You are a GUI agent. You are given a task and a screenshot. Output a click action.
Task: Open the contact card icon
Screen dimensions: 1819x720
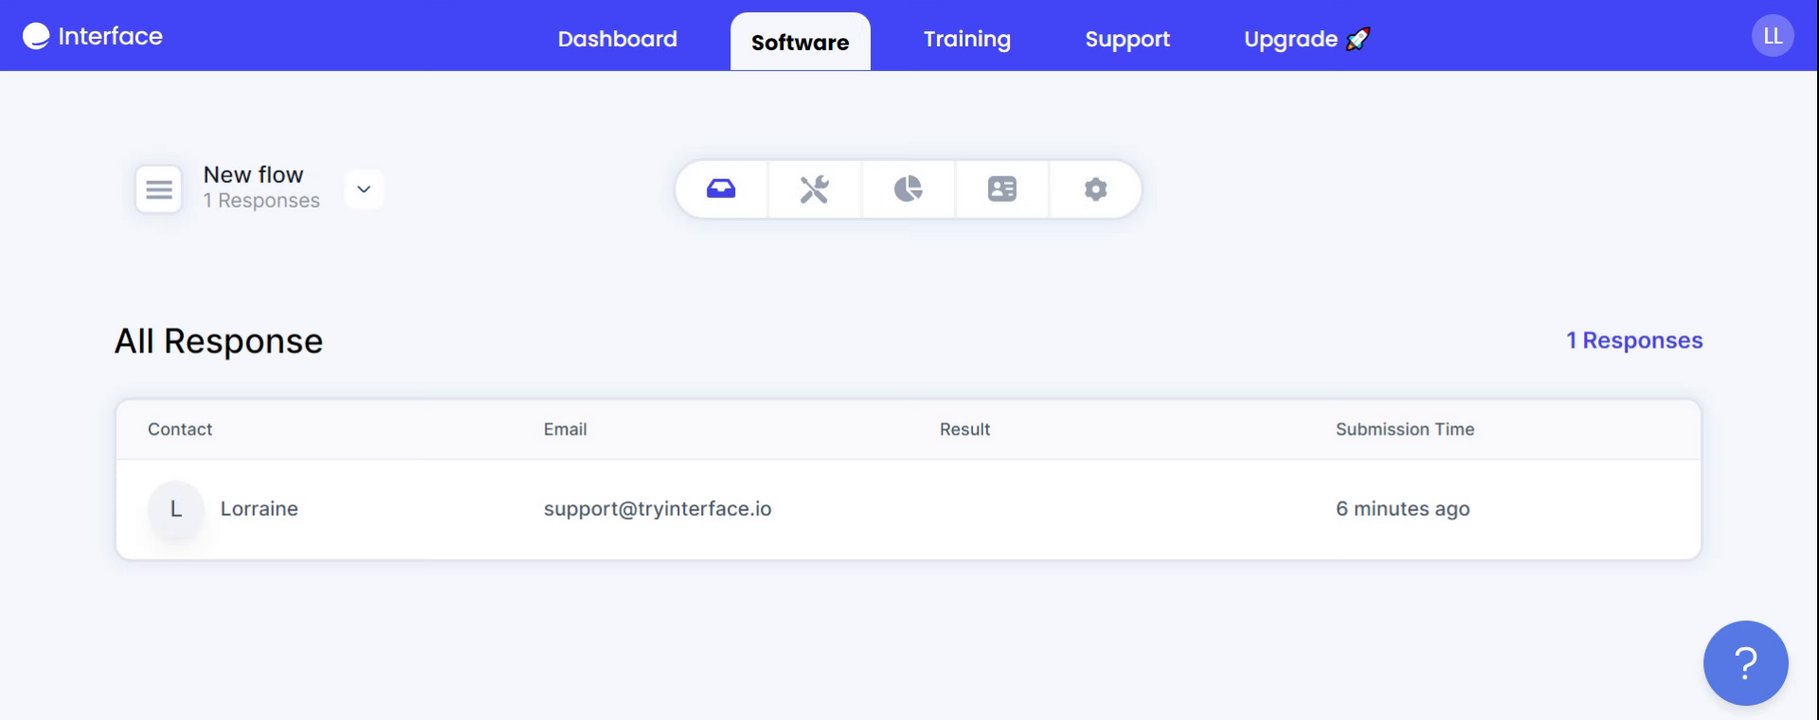coord(1002,189)
